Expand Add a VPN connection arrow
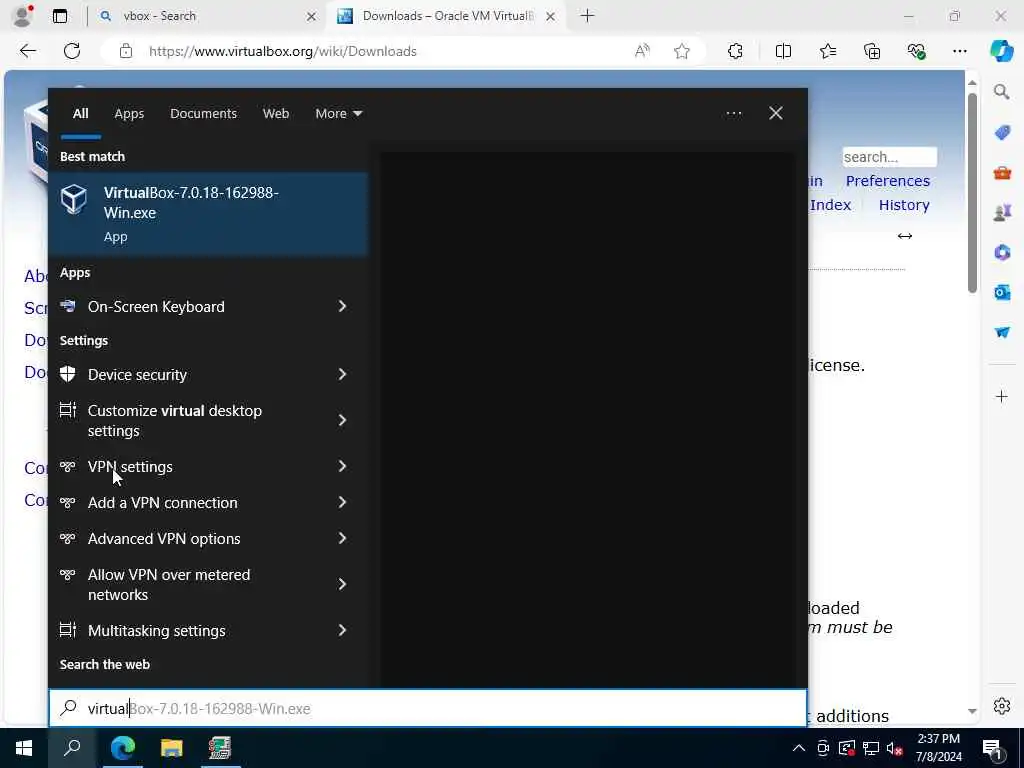The width and height of the screenshot is (1024, 768). [342, 502]
